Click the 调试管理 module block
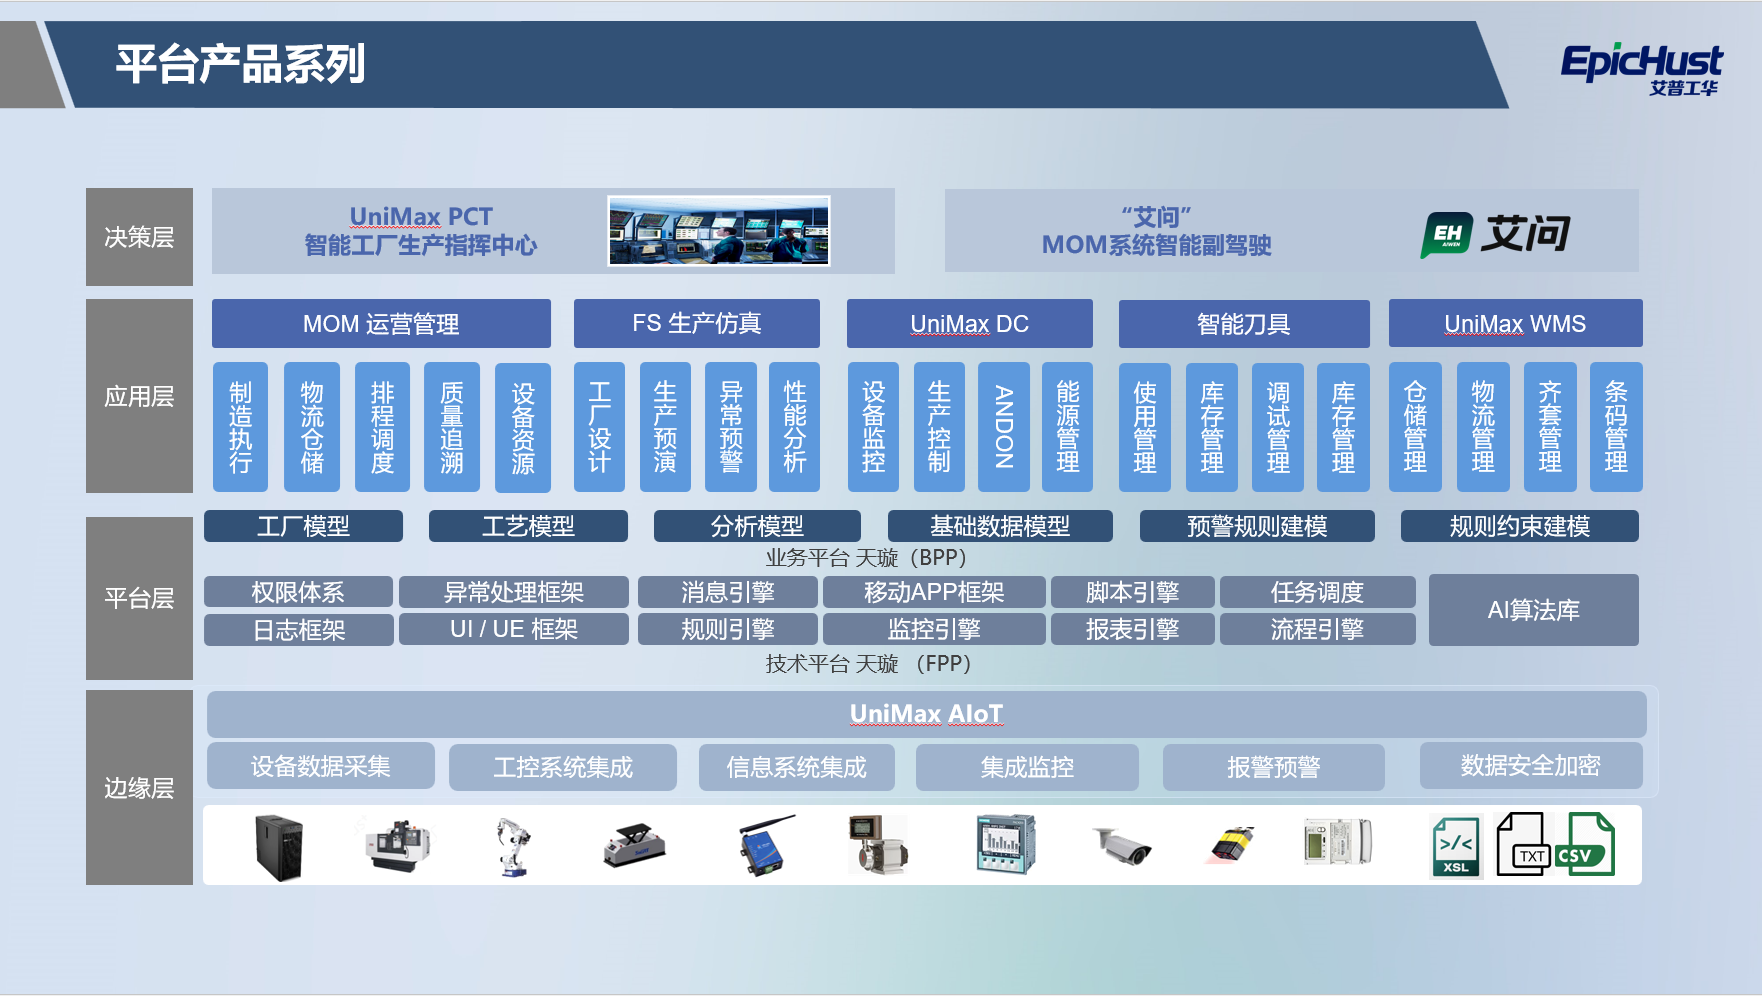 click(1278, 427)
